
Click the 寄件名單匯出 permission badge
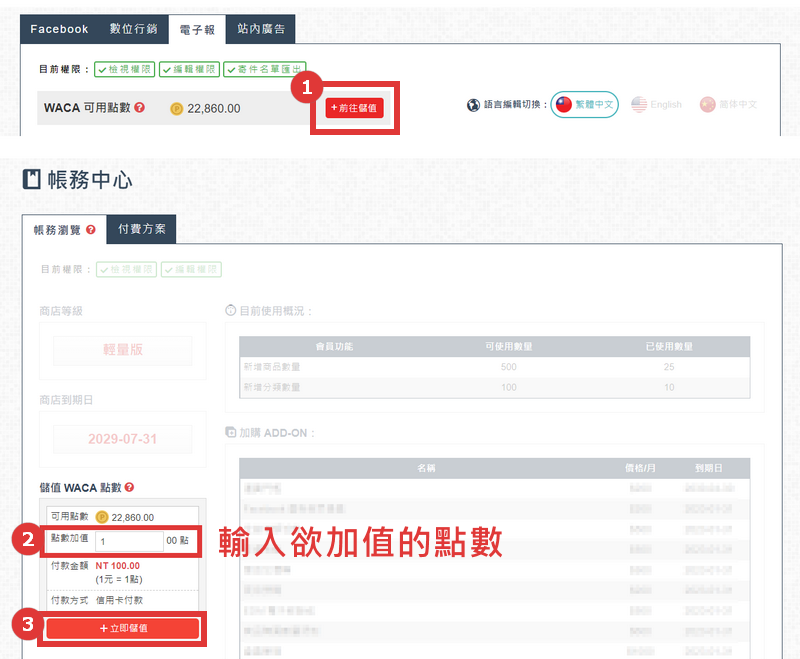point(265,69)
